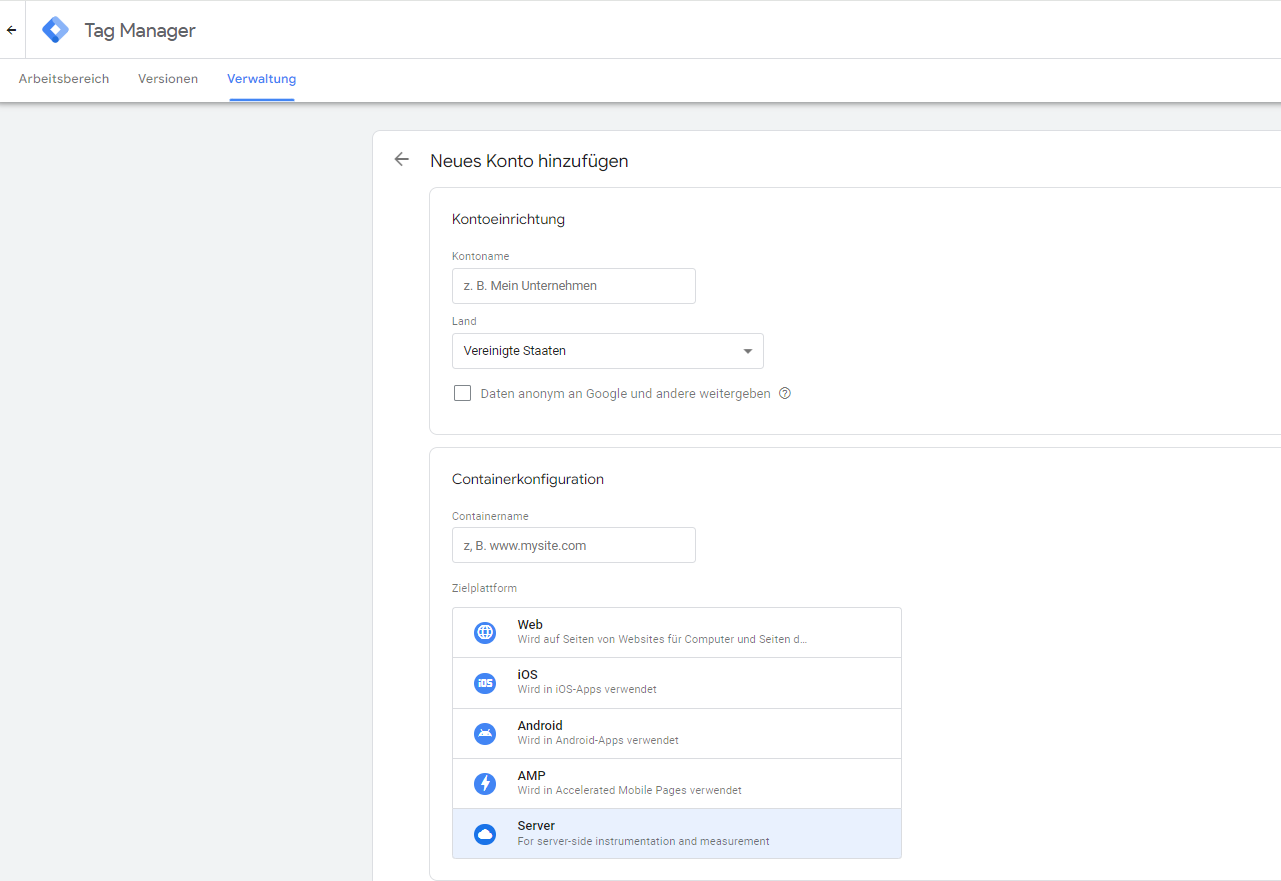Image resolution: width=1281 pixels, height=881 pixels.
Task: Click the Tag Manager title text
Action: click(140, 30)
